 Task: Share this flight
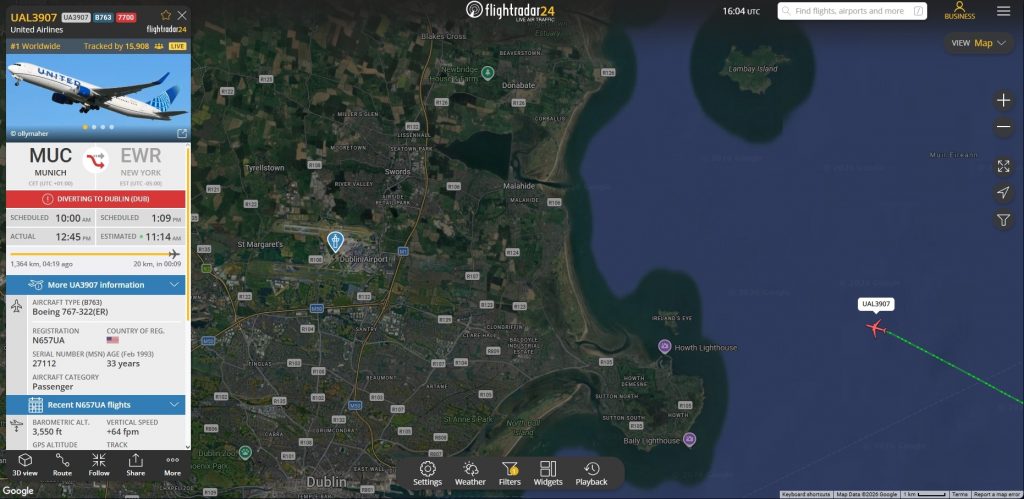(135, 464)
